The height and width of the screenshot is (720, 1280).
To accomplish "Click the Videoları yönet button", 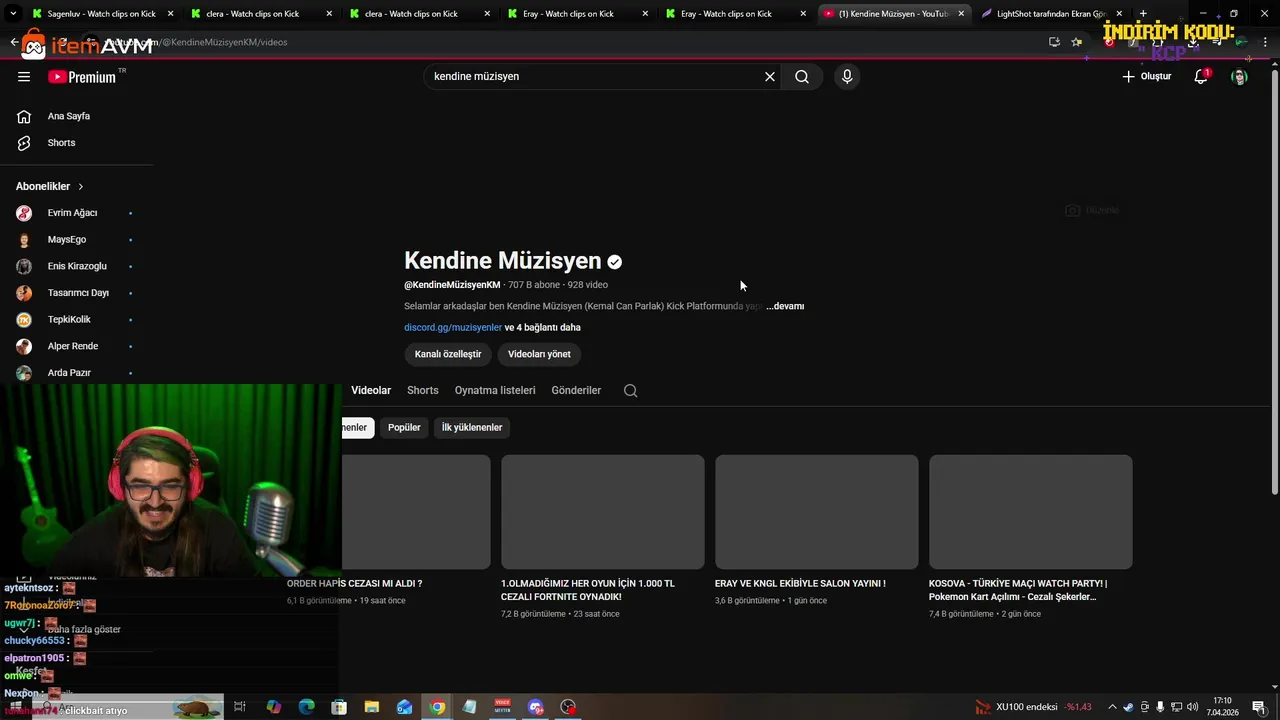I will click(x=539, y=354).
